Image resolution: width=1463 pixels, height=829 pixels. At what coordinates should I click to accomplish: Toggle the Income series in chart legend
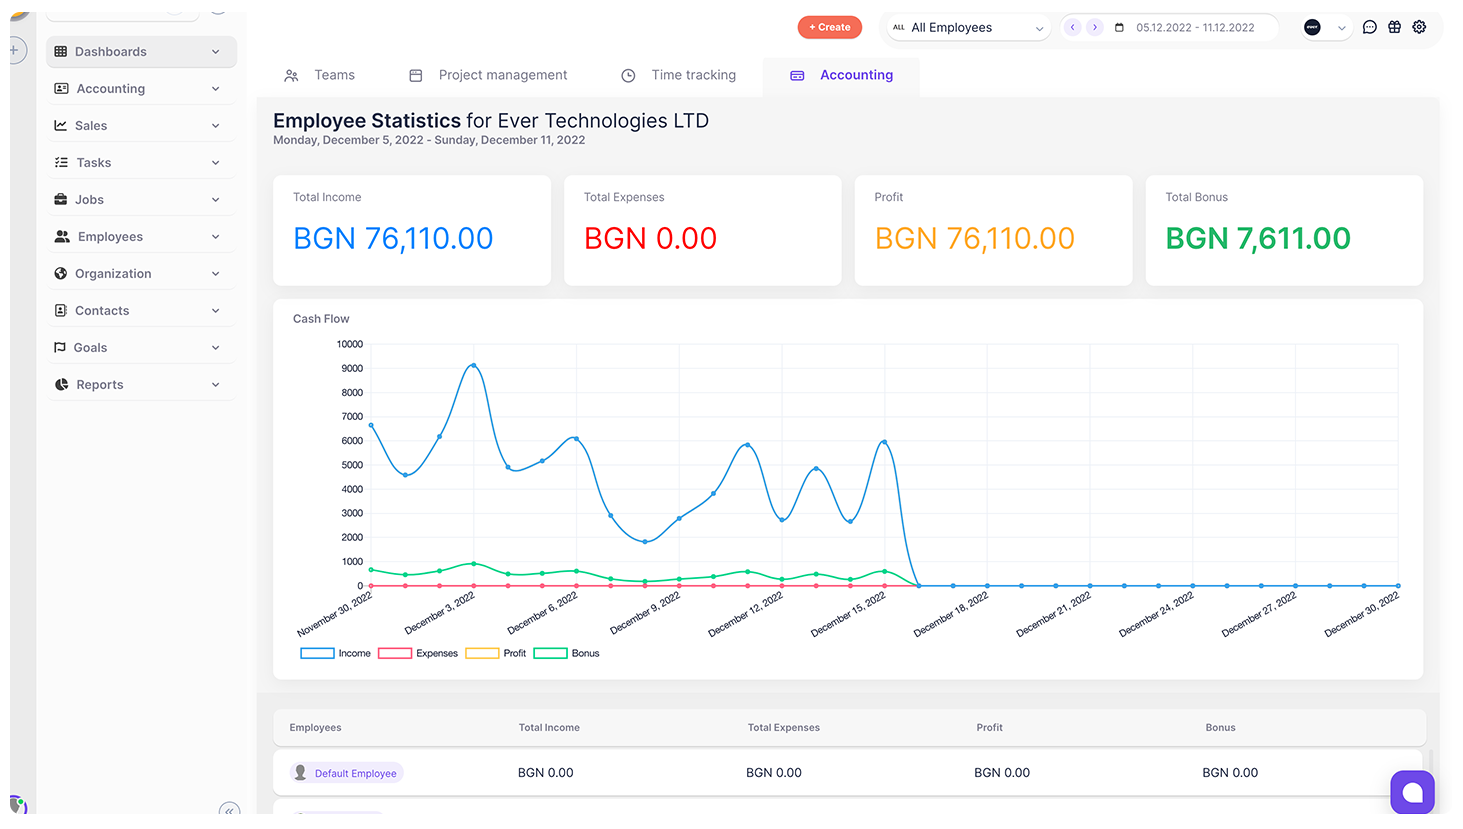coord(335,653)
